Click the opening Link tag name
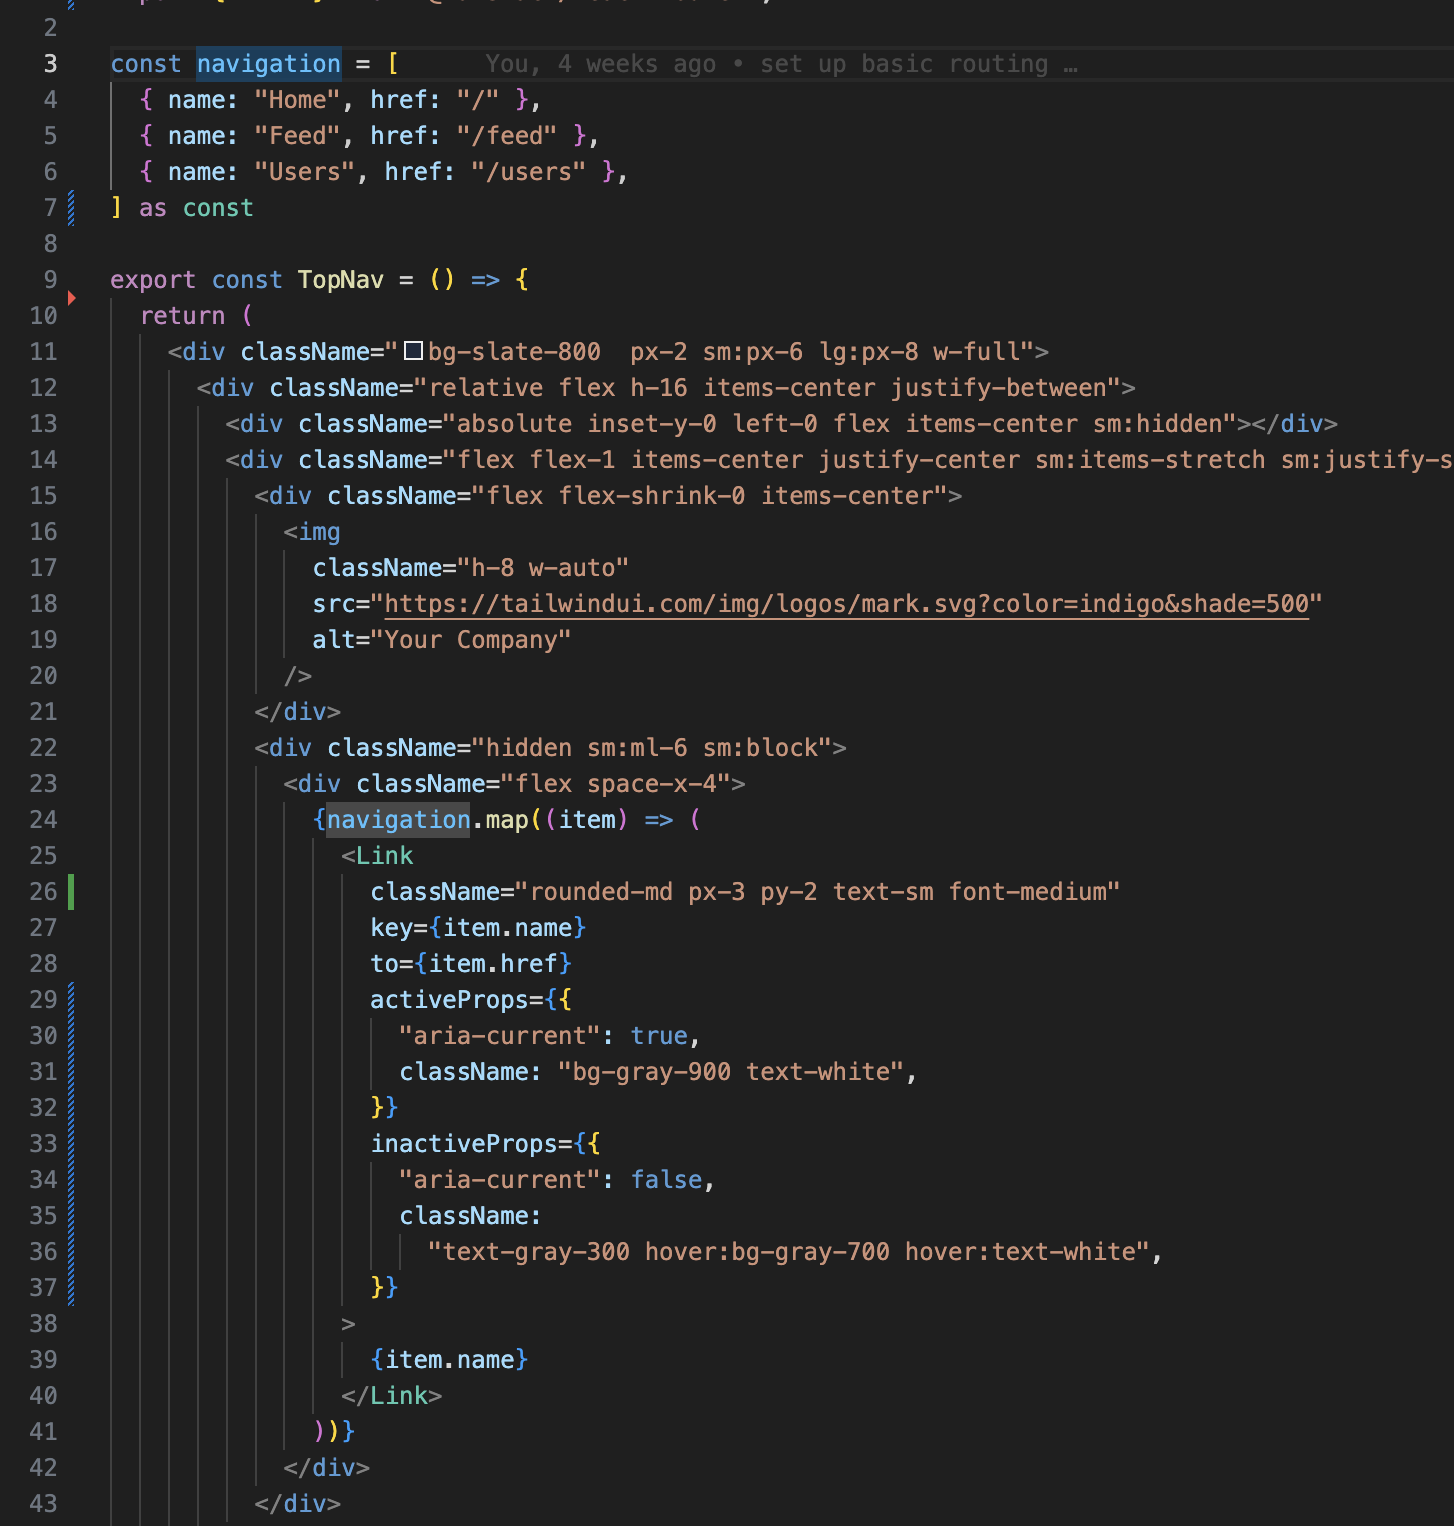The image size is (1454, 1526). click(x=384, y=856)
